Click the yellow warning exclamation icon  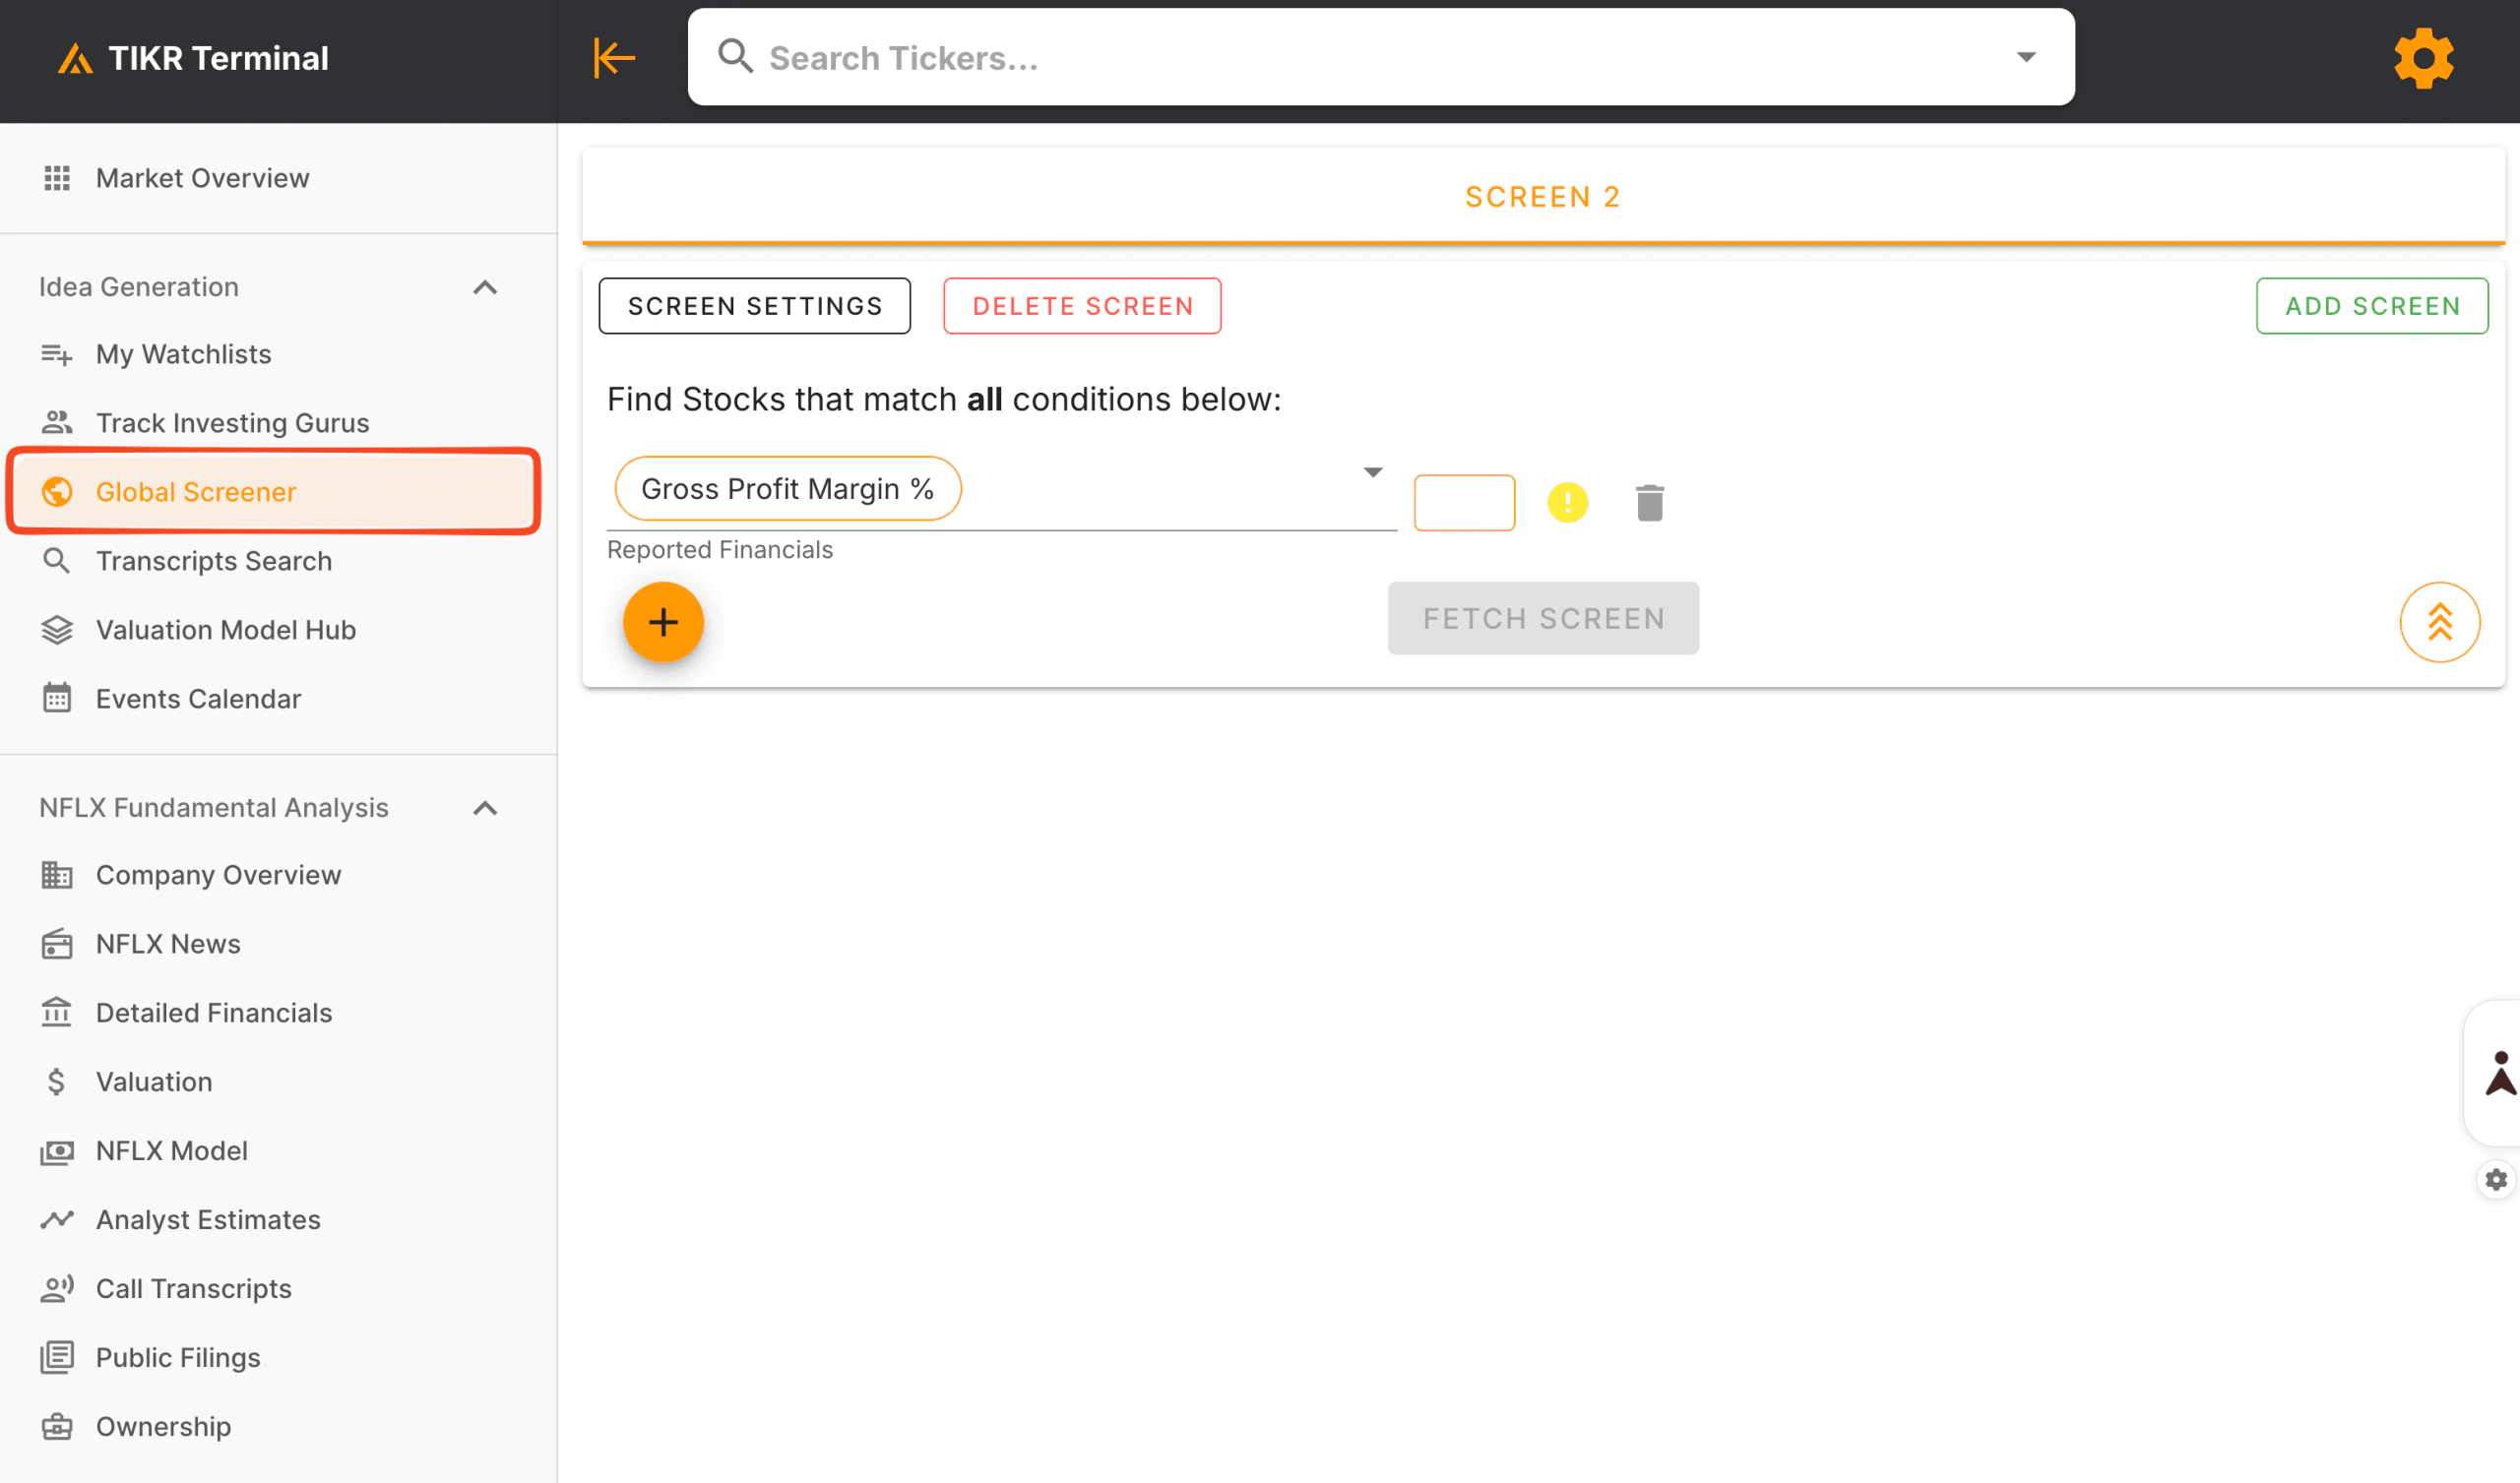pos(1567,503)
